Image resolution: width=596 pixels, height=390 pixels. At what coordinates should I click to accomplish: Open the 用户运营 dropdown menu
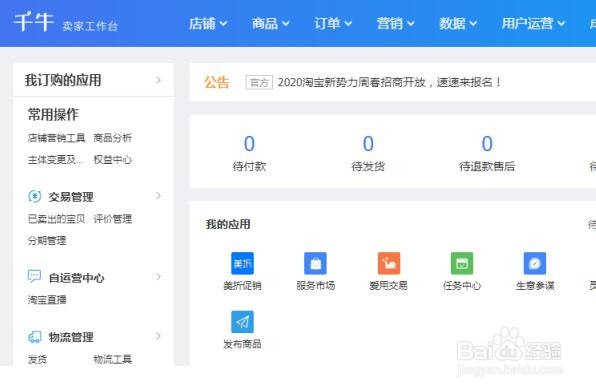coord(533,24)
